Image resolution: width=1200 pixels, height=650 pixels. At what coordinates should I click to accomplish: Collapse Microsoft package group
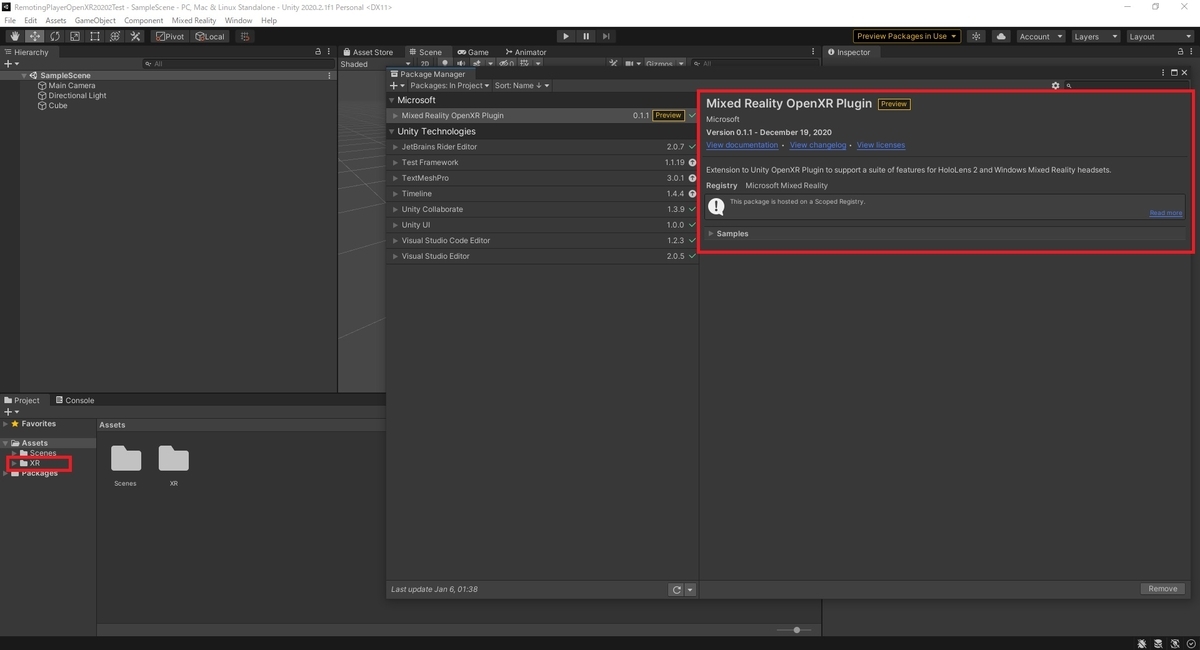[x=392, y=100]
